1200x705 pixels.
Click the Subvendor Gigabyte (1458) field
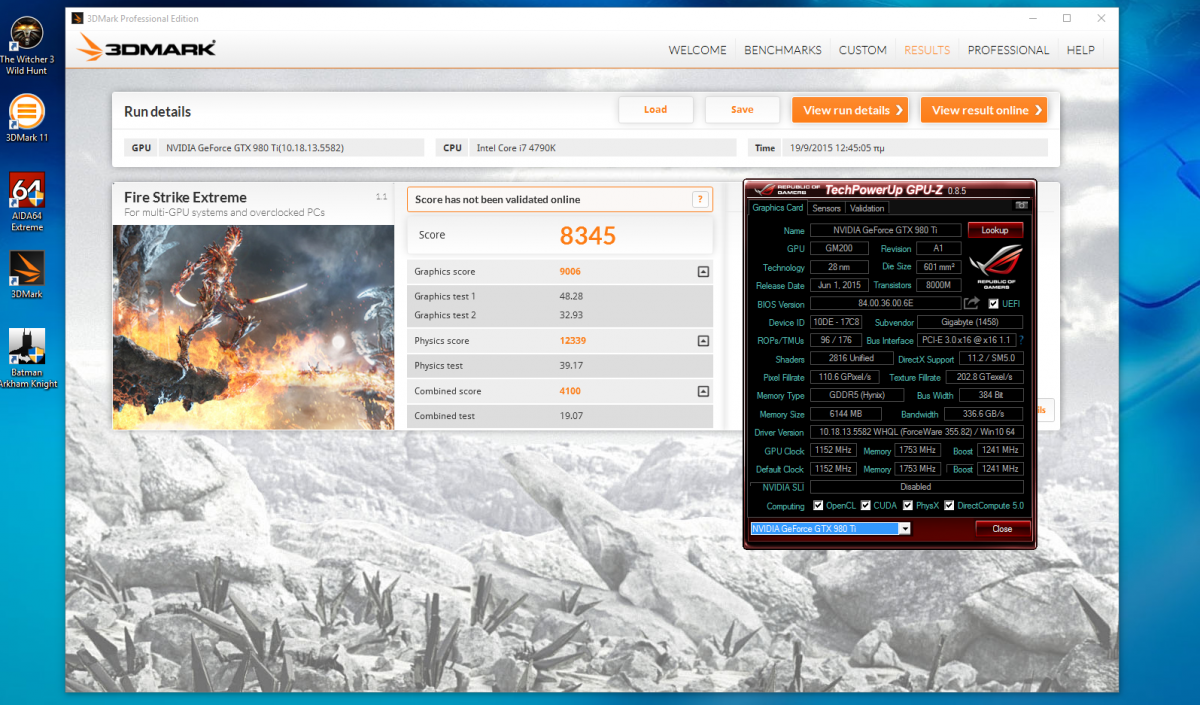pyautogui.click(x=969, y=322)
